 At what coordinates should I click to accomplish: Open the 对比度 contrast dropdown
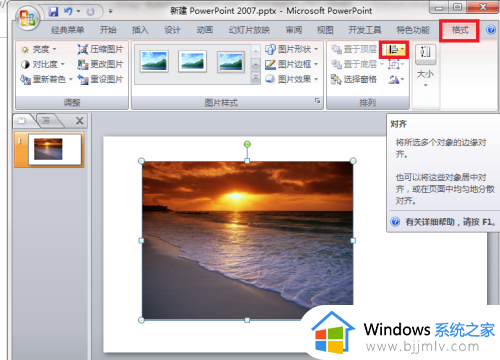coord(43,64)
